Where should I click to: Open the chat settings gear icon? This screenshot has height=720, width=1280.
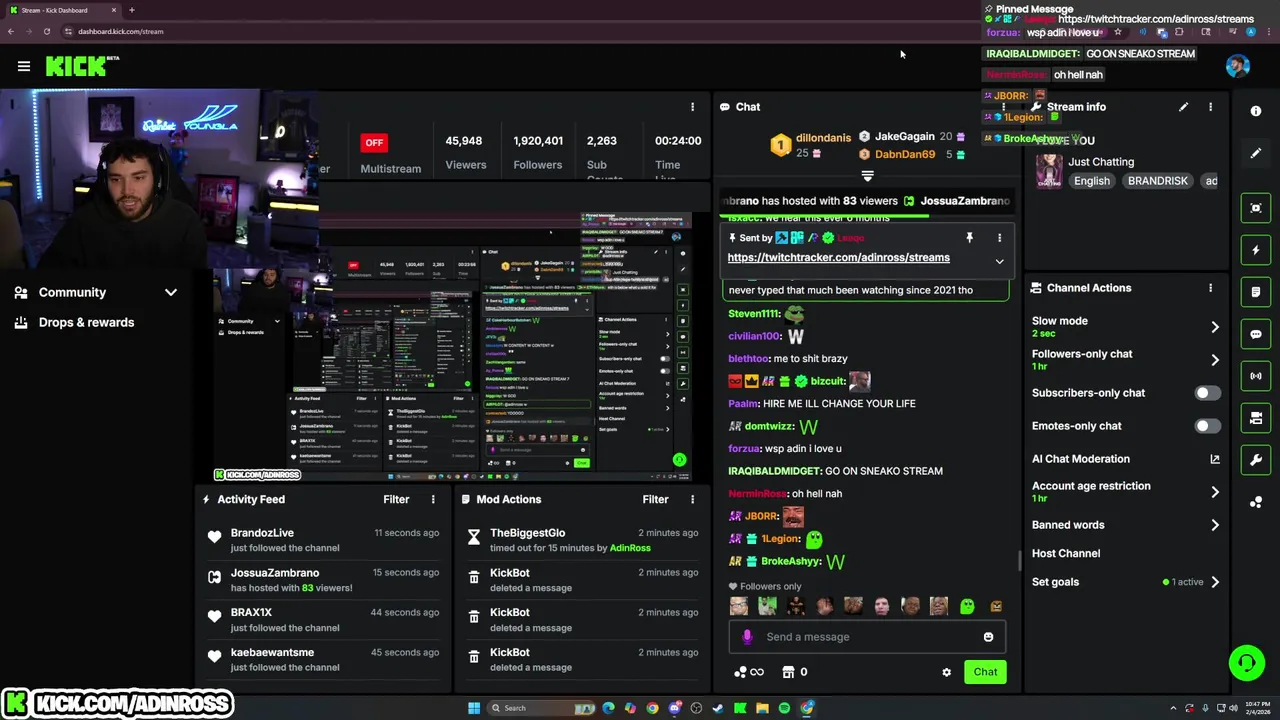click(946, 672)
